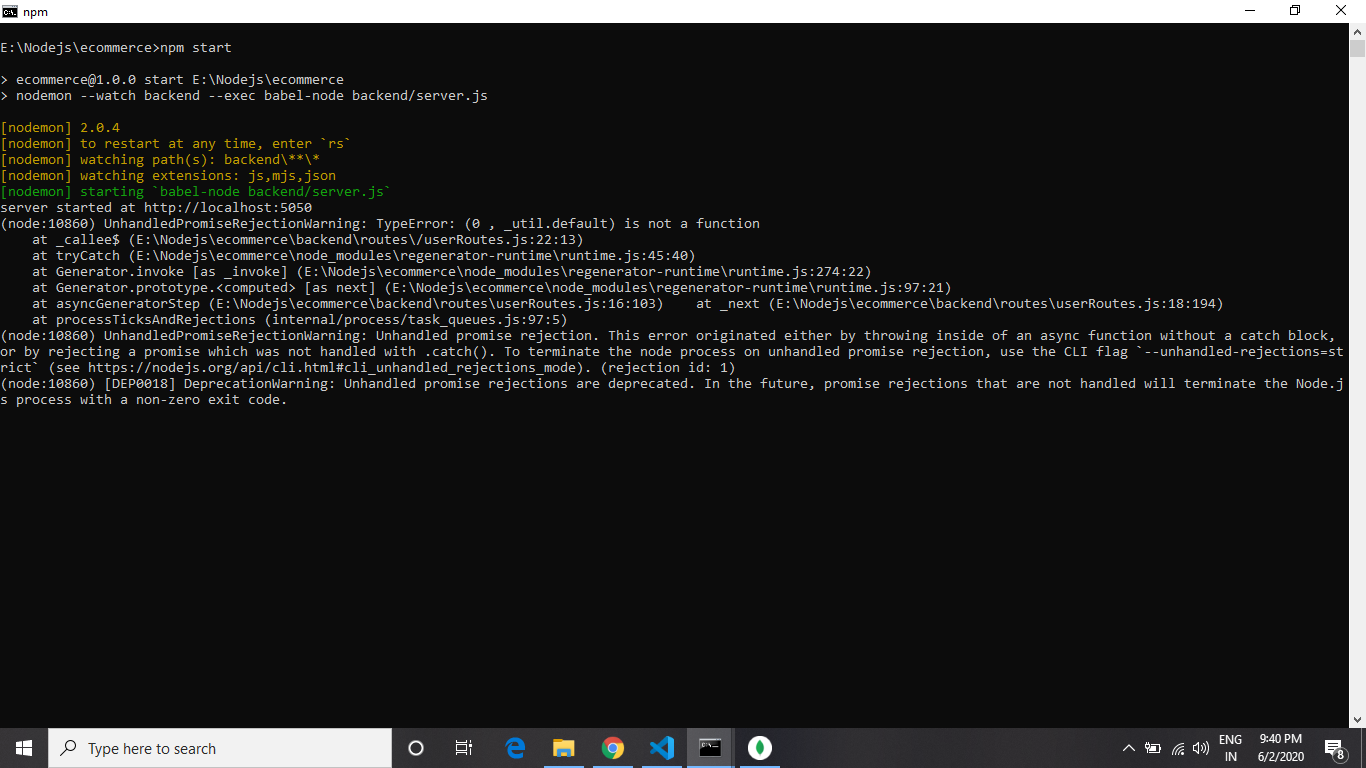Open the ENG IN language selector

point(1230,748)
